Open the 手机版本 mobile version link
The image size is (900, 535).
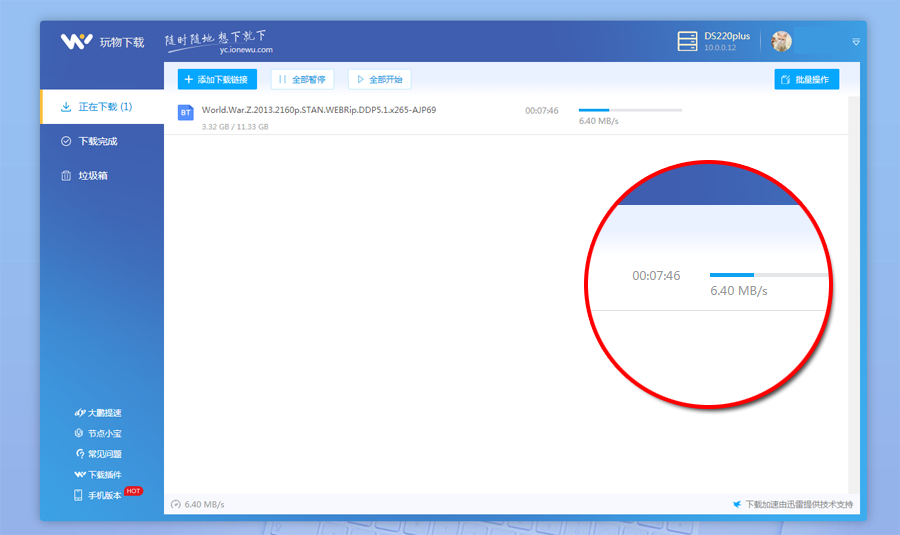[98, 495]
